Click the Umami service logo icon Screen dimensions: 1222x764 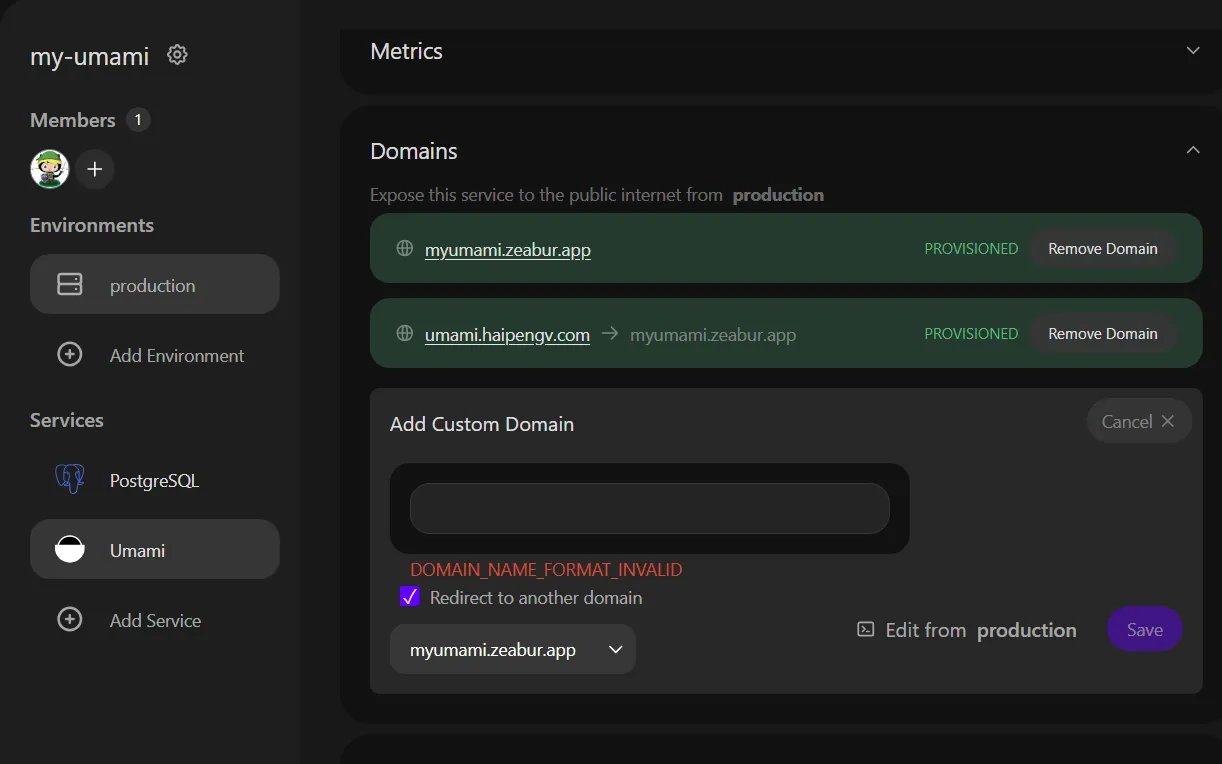point(70,549)
